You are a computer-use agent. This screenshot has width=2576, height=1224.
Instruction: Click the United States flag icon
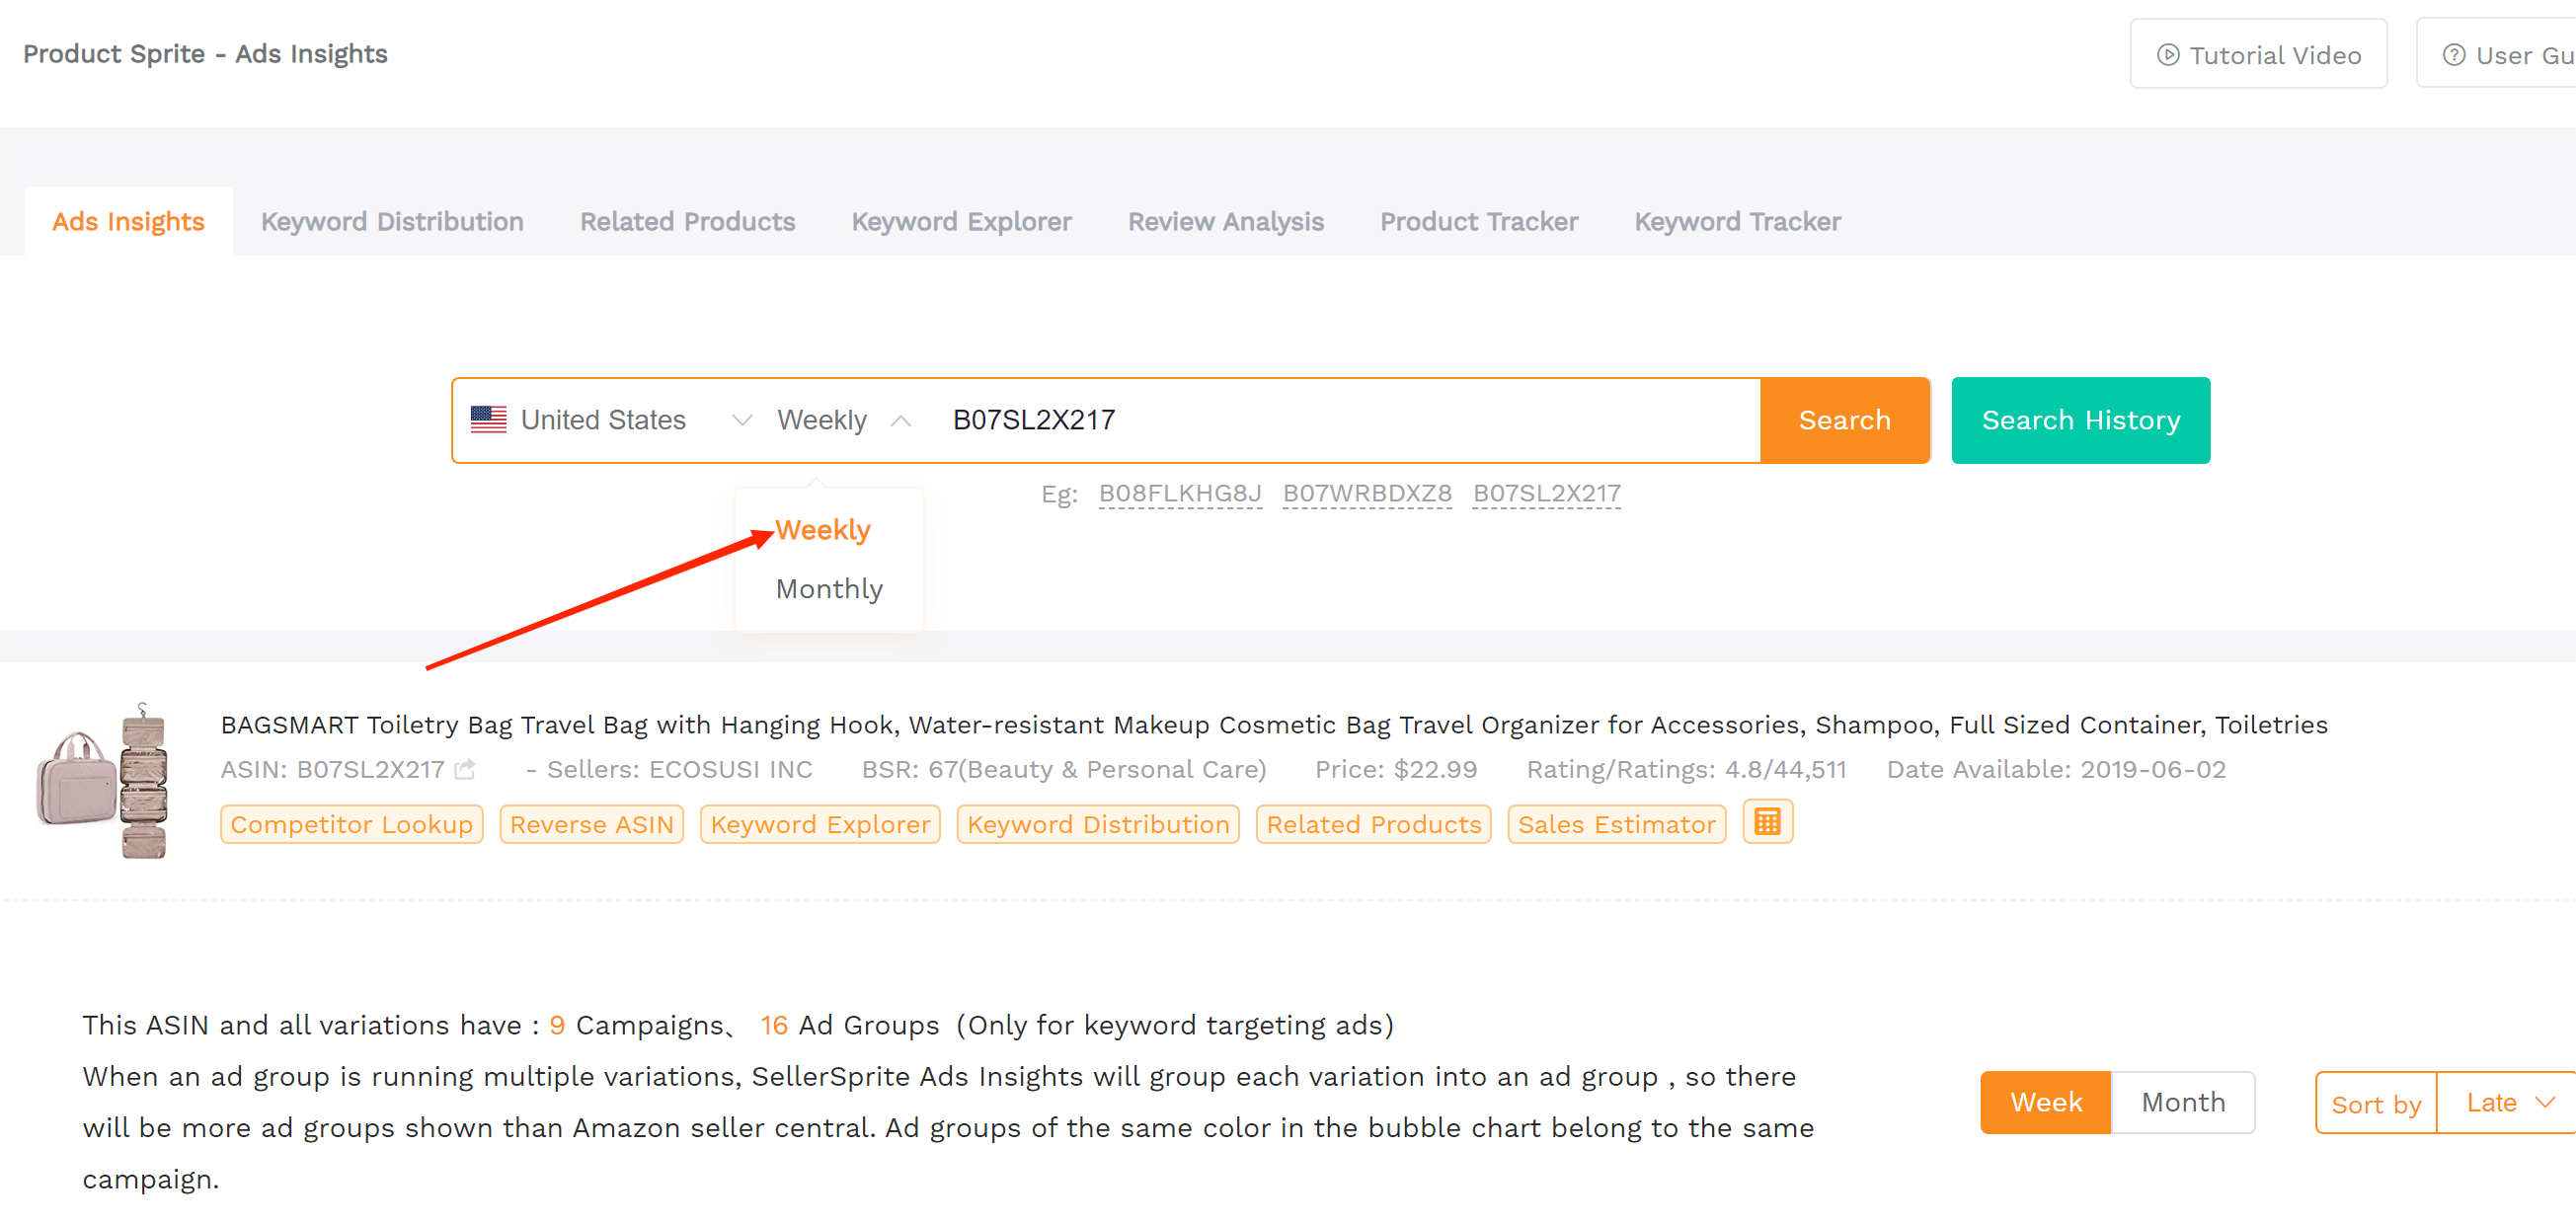pos(488,420)
